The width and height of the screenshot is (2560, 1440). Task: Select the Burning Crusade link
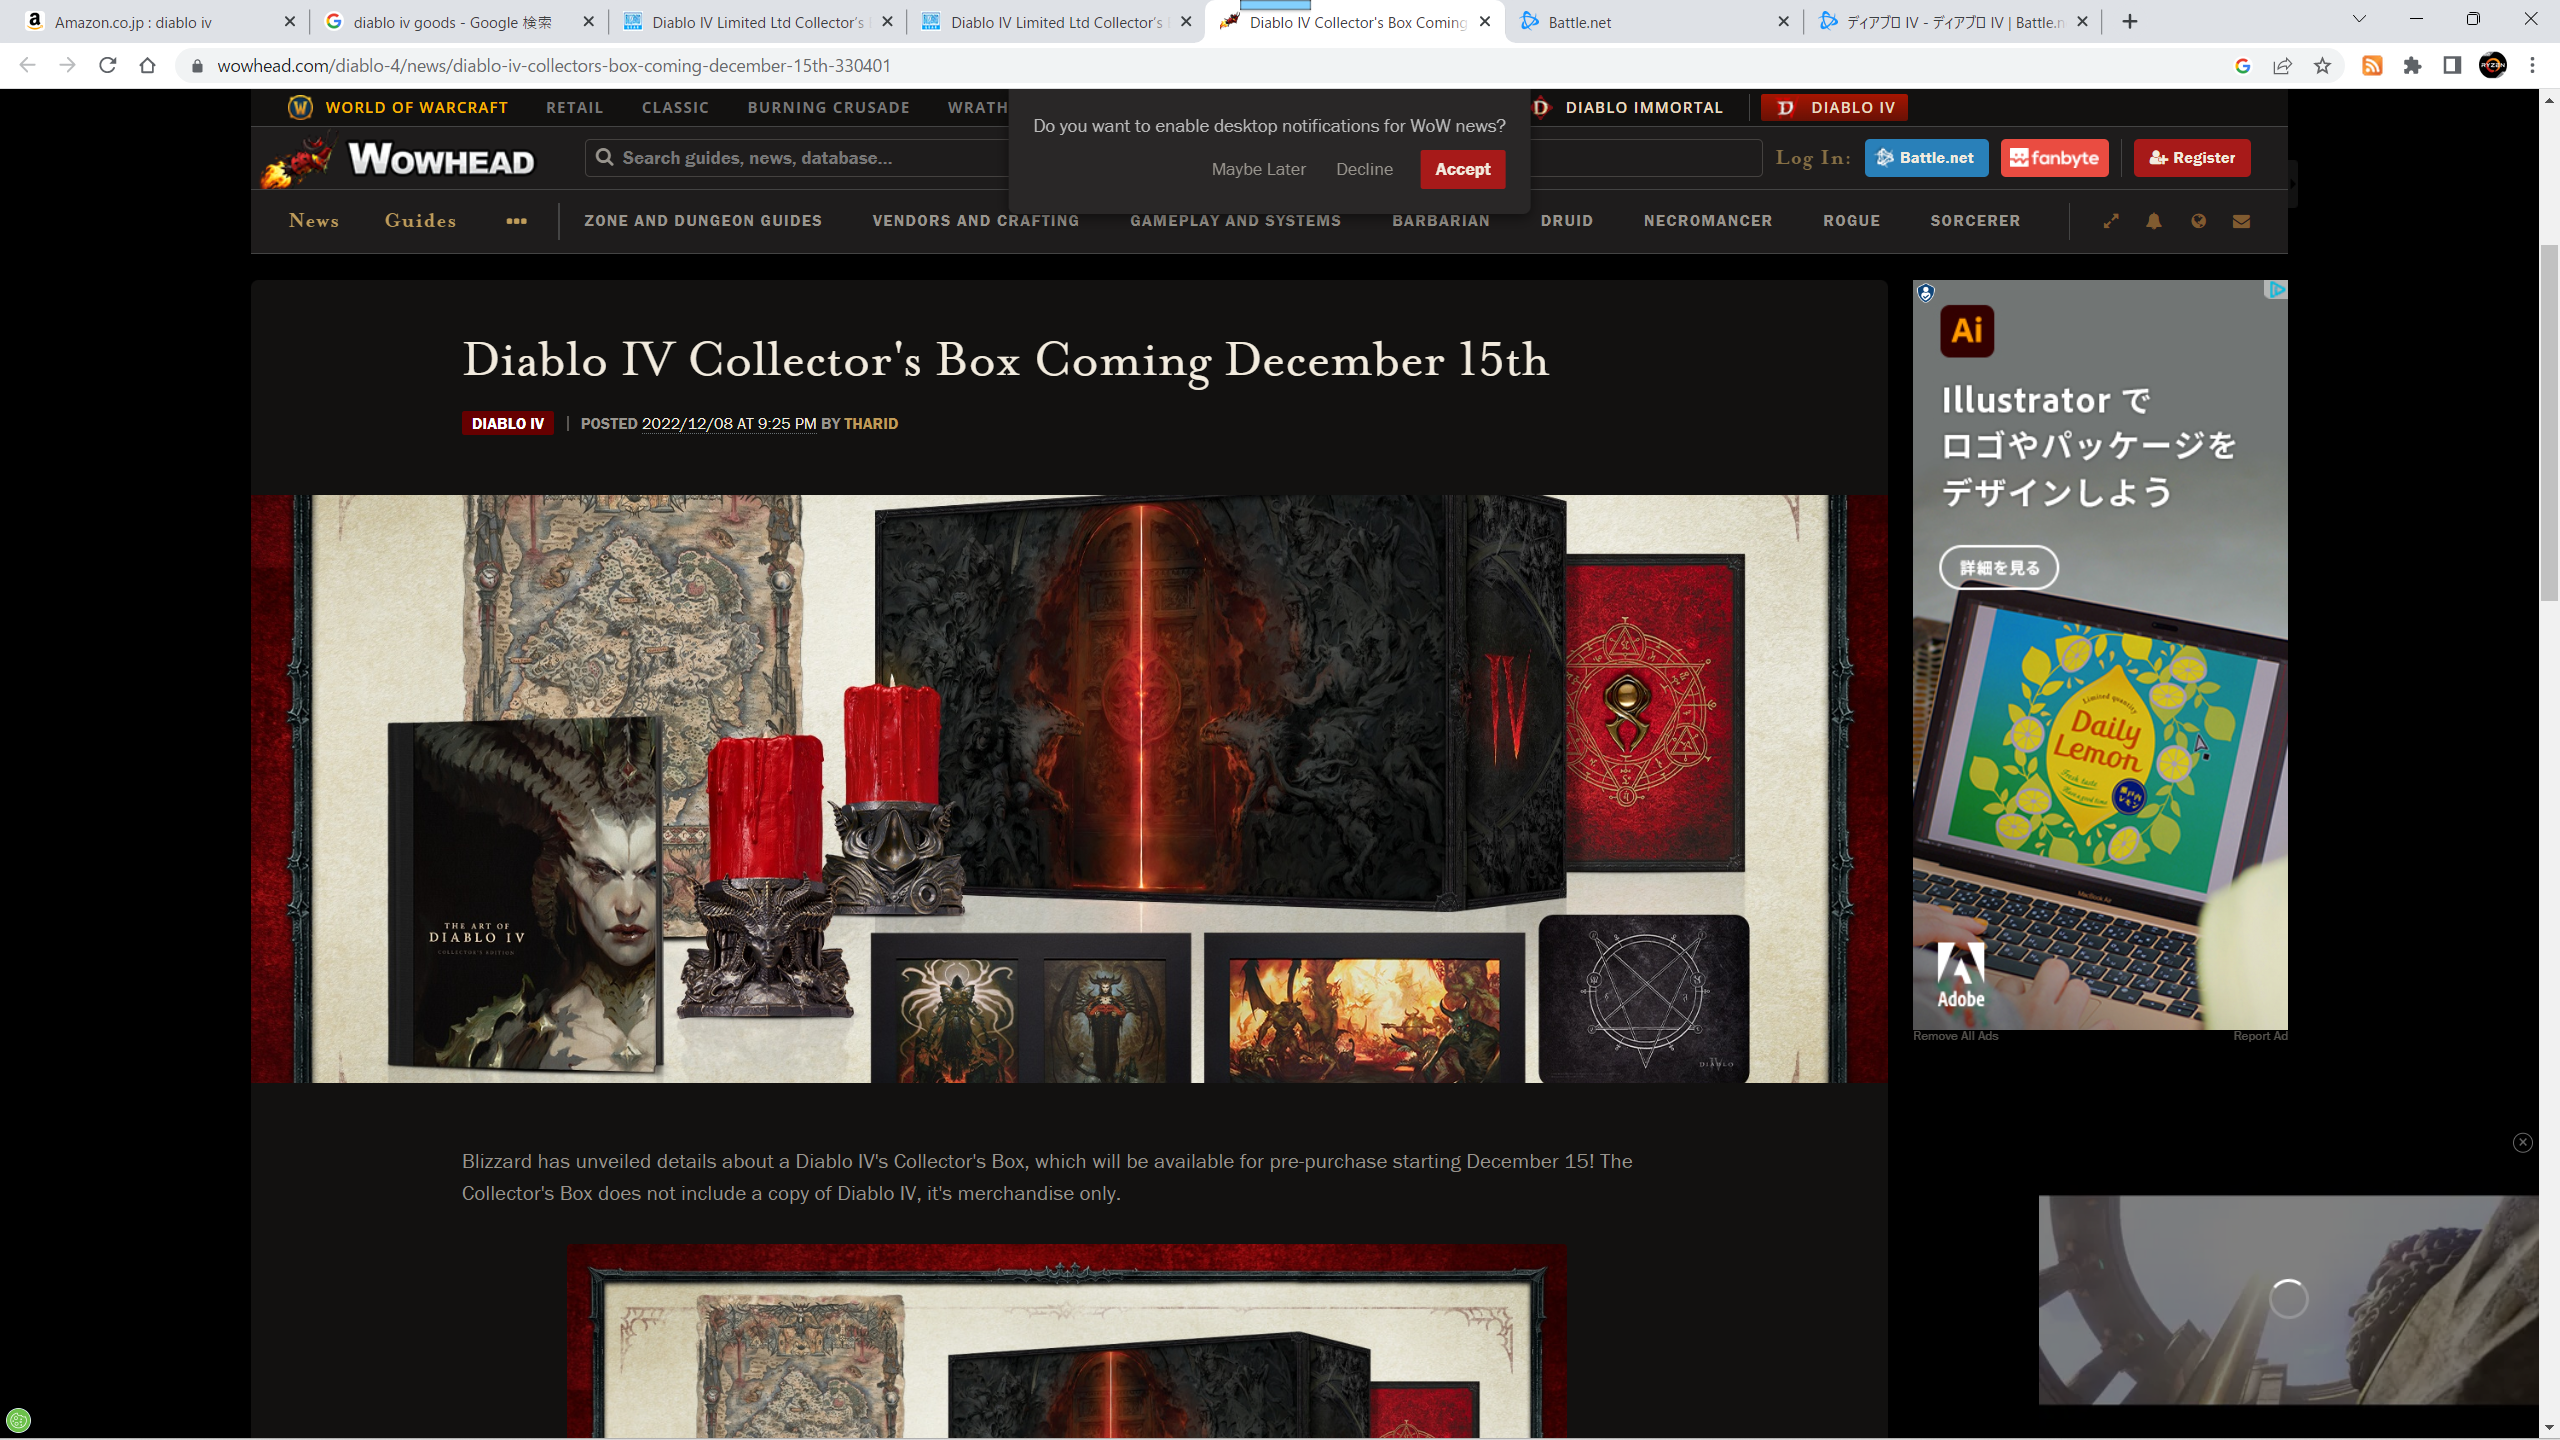829,108
